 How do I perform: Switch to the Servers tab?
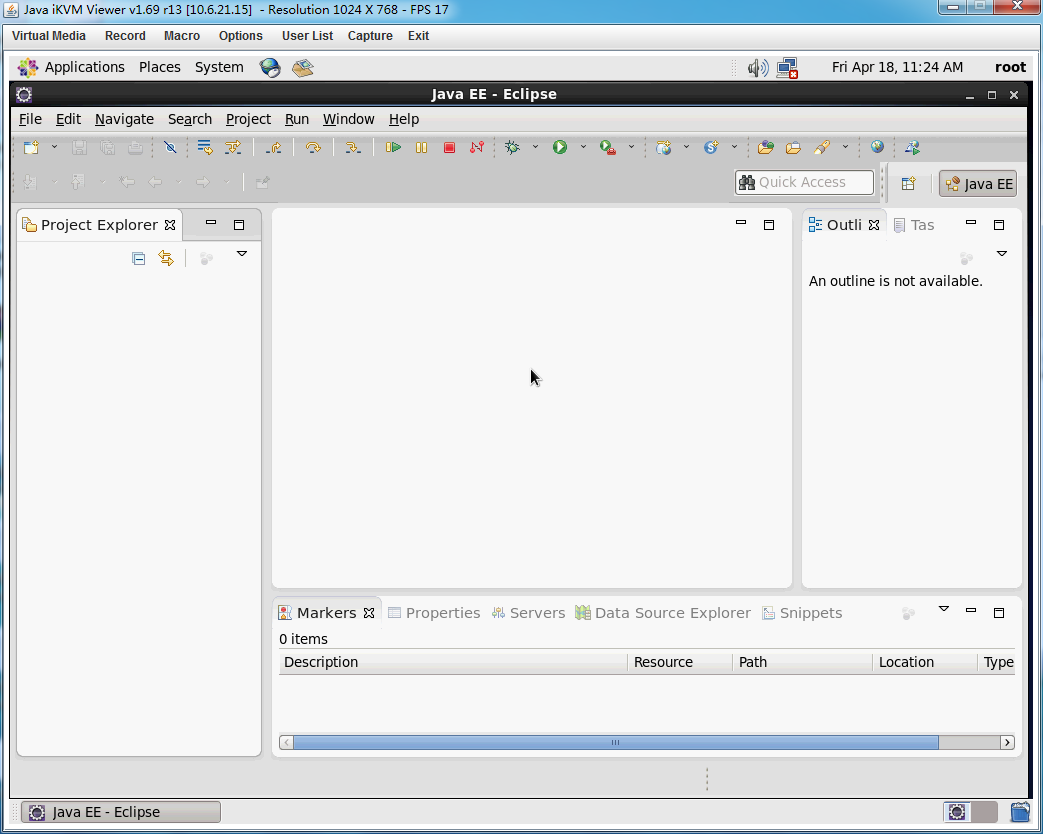click(528, 613)
